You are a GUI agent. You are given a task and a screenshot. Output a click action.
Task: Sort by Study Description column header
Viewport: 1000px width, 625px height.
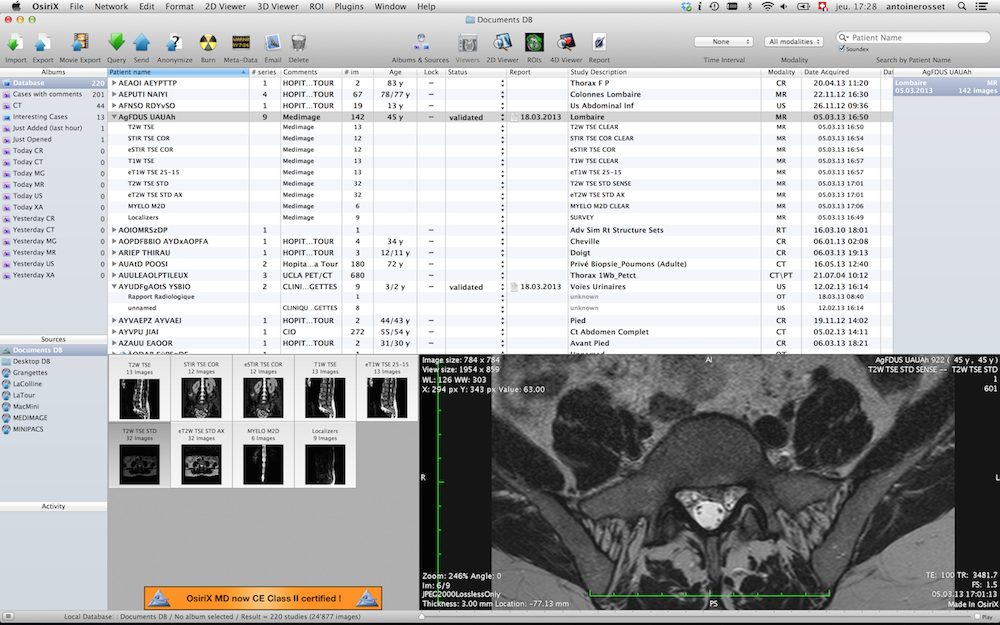[x=664, y=72]
